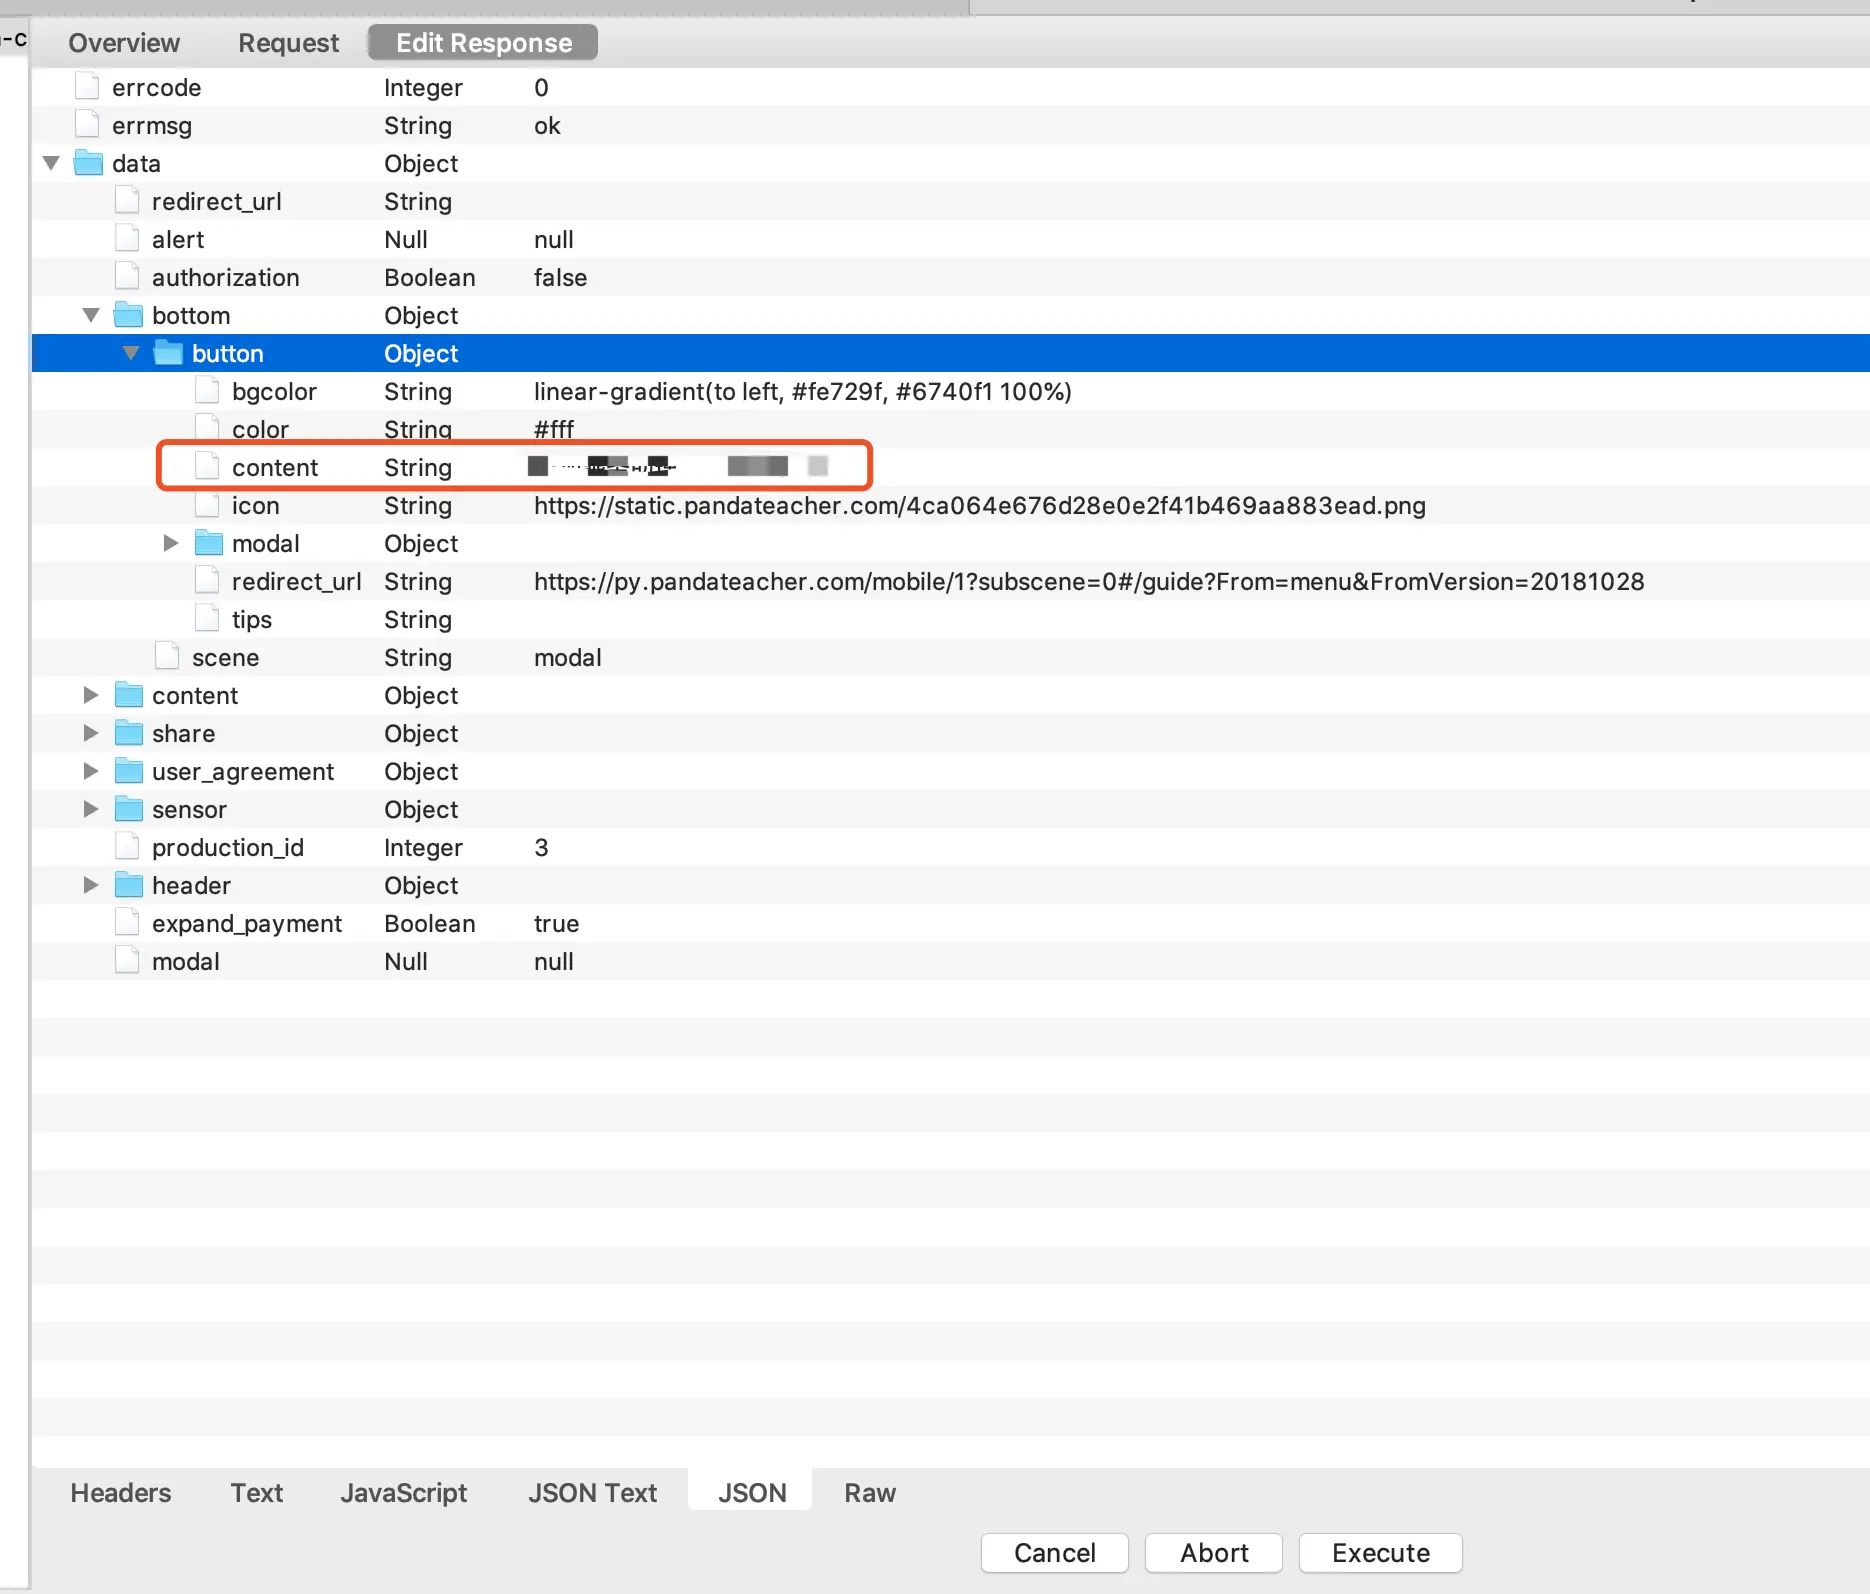Image resolution: width=1870 pixels, height=1594 pixels.
Task: Expand the content object node
Action: coord(91,695)
